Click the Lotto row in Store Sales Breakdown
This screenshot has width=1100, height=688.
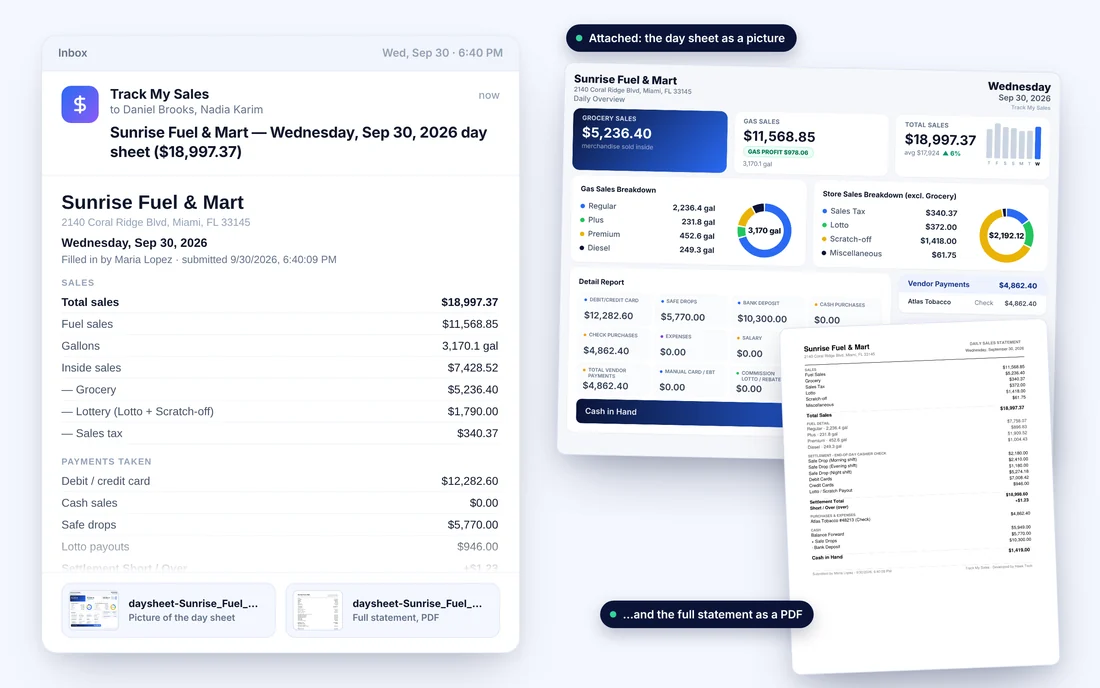[x=890, y=226]
